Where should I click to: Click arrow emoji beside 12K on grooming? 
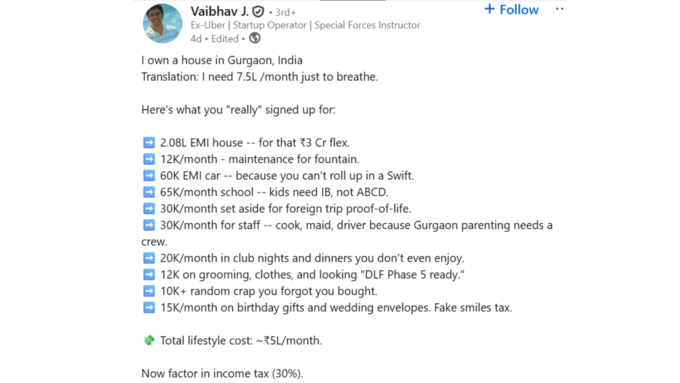149,275
